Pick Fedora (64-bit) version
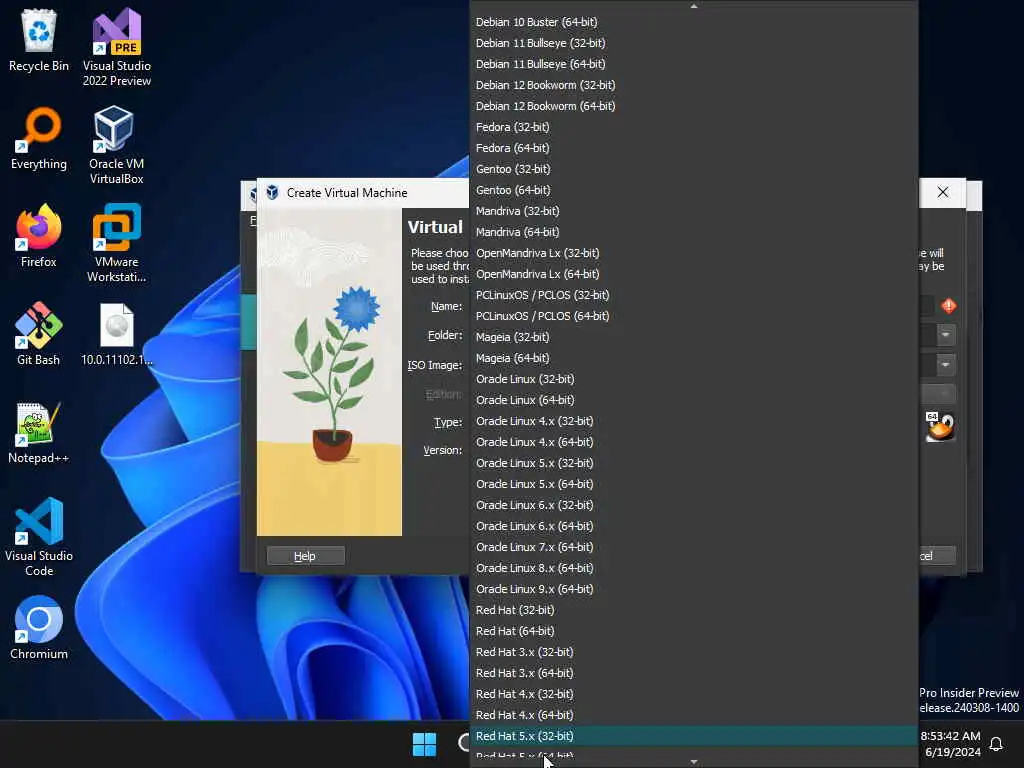The width and height of the screenshot is (1024, 768). click(694, 148)
